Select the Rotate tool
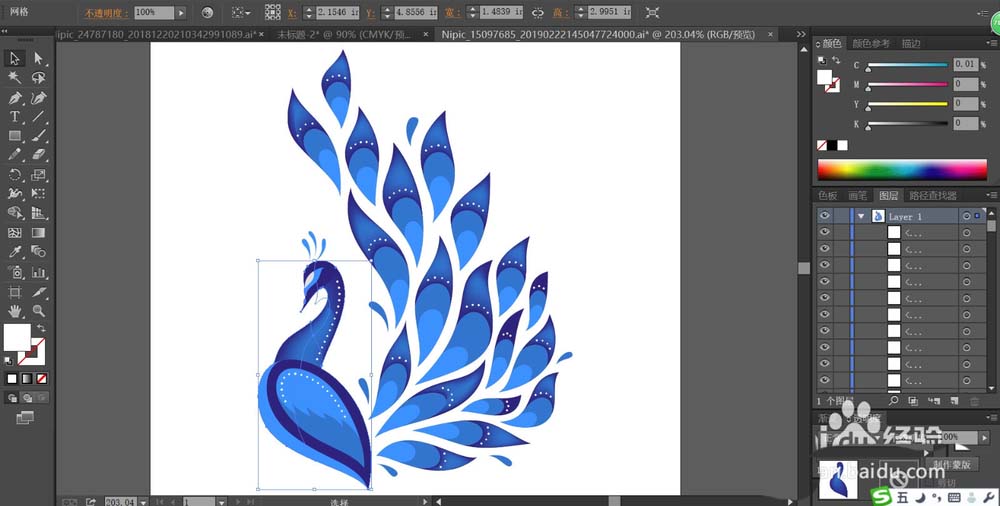The height and width of the screenshot is (506, 1000). pyautogui.click(x=15, y=175)
